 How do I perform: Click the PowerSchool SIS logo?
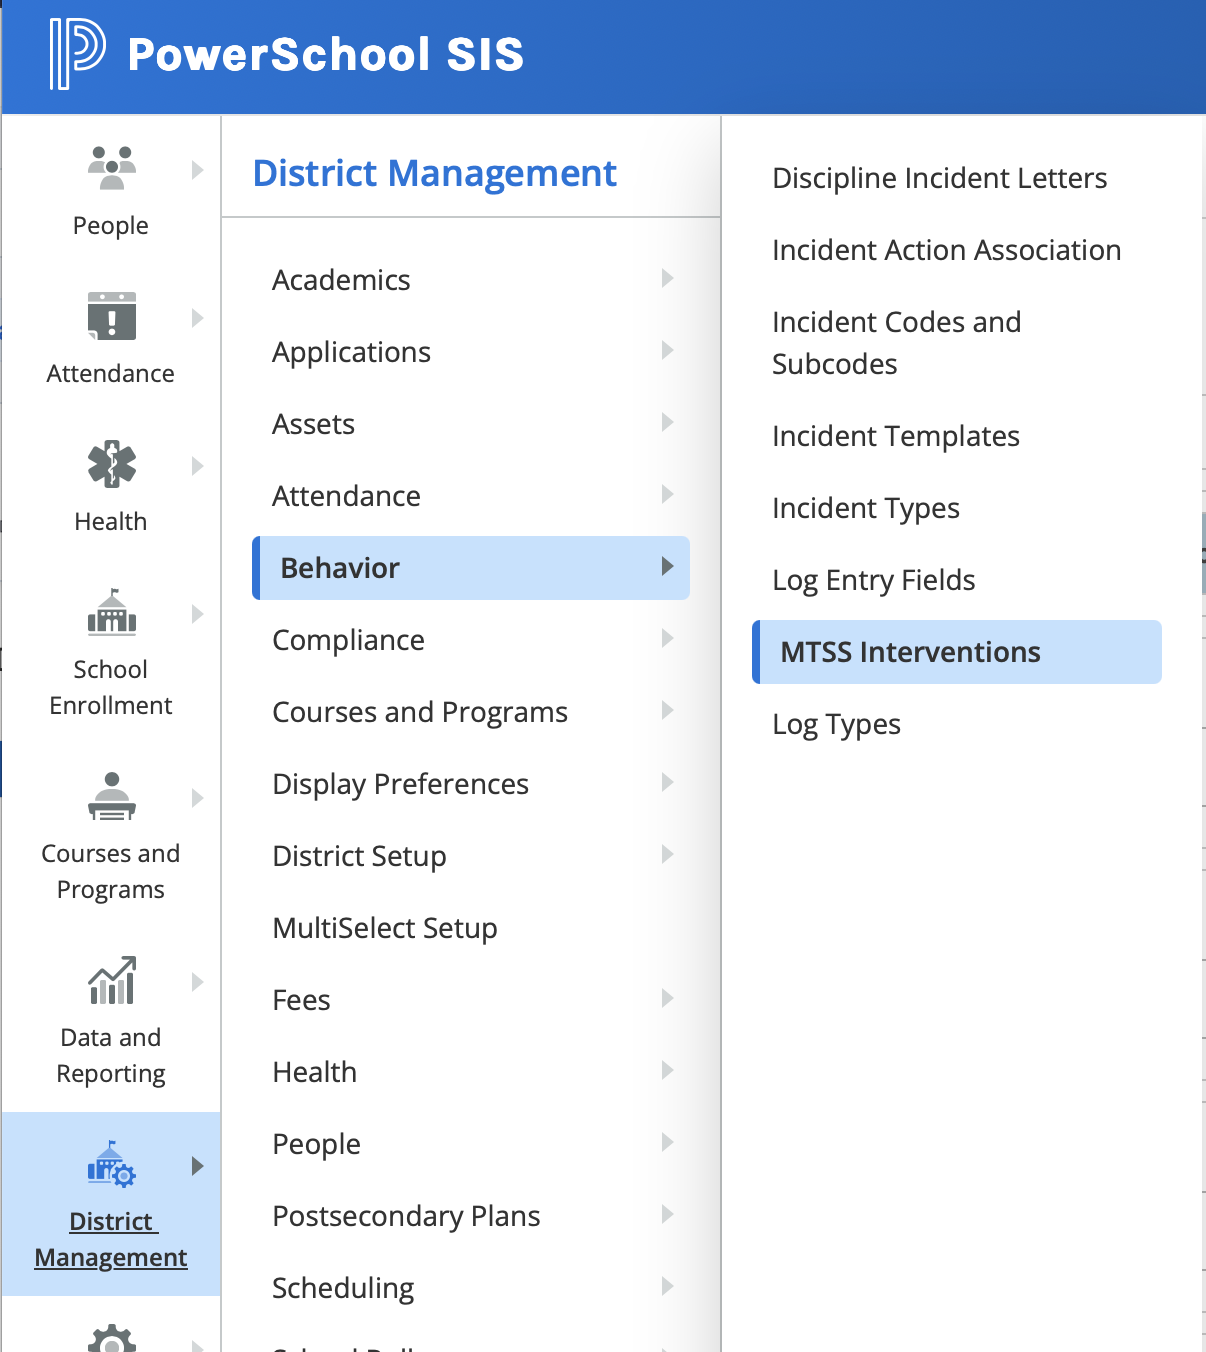280,56
